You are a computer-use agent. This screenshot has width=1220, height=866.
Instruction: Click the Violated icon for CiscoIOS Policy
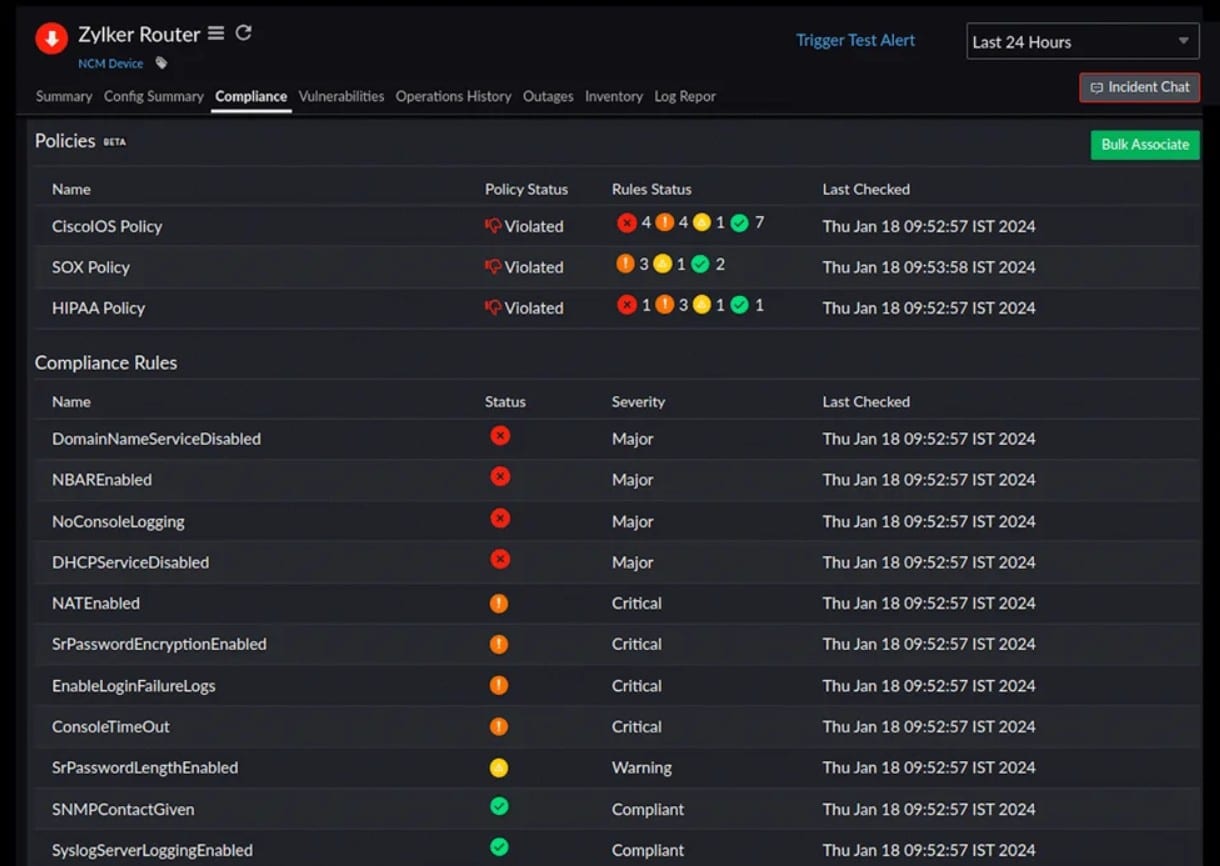(493, 226)
